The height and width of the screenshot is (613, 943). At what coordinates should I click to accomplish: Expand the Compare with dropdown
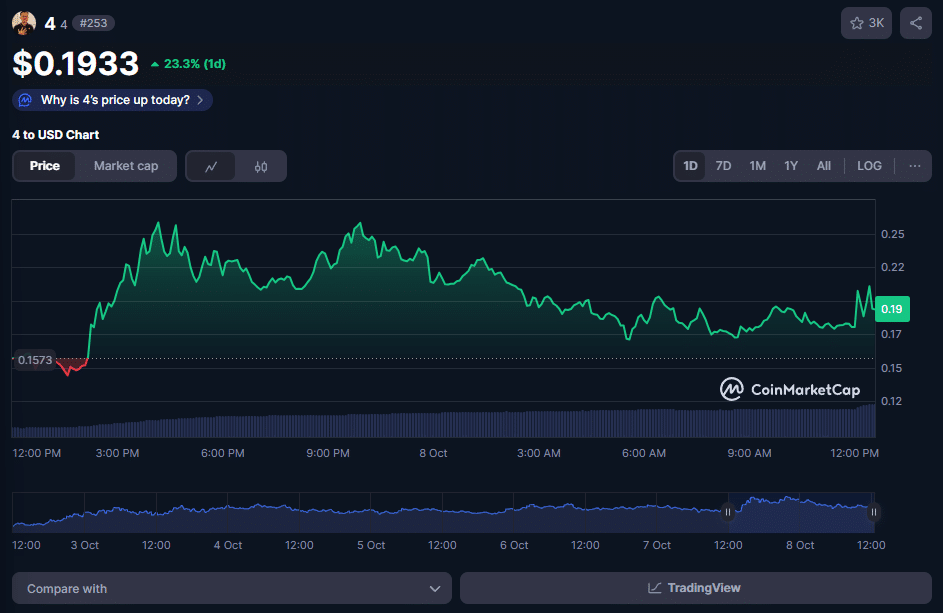point(231,588)
